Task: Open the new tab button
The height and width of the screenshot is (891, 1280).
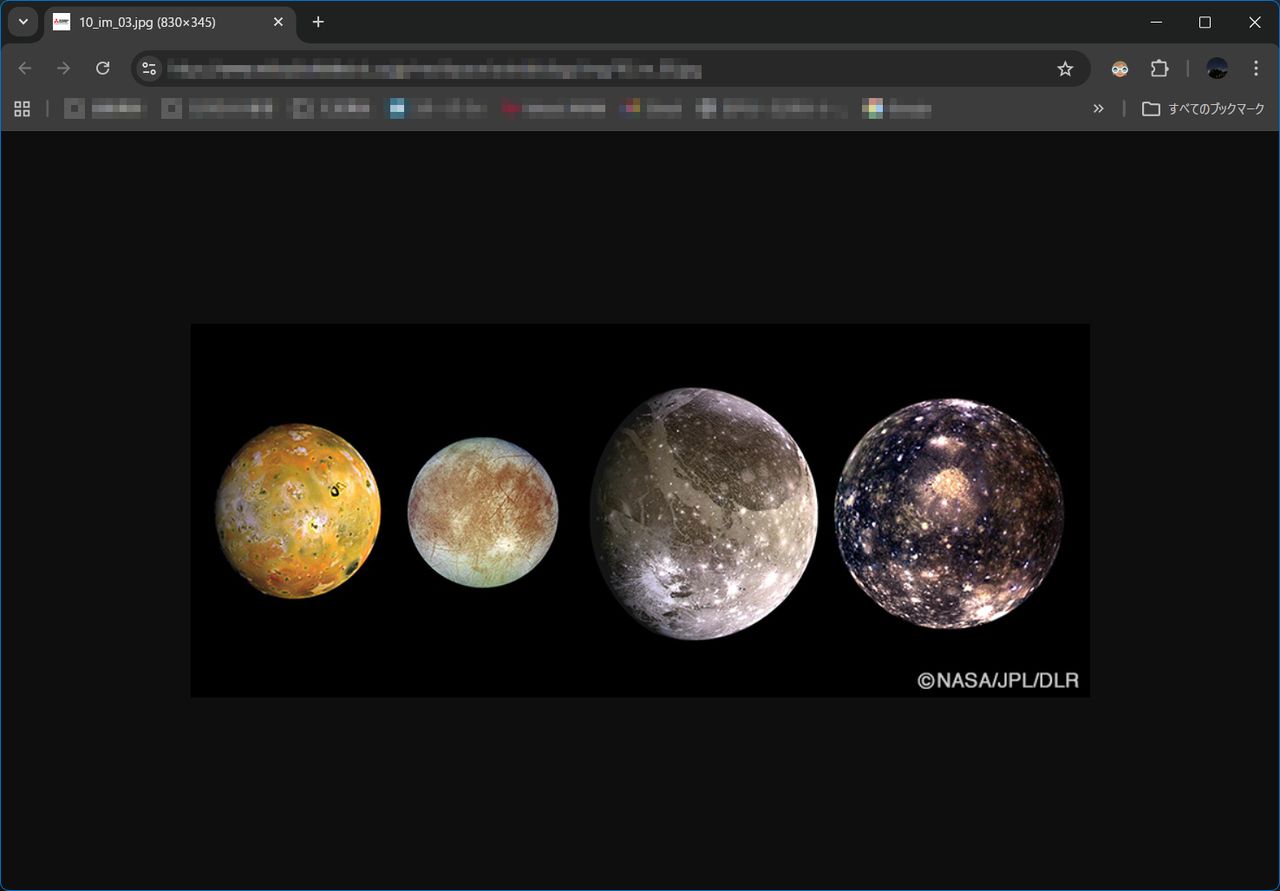Action: click(x=318, y=22)
